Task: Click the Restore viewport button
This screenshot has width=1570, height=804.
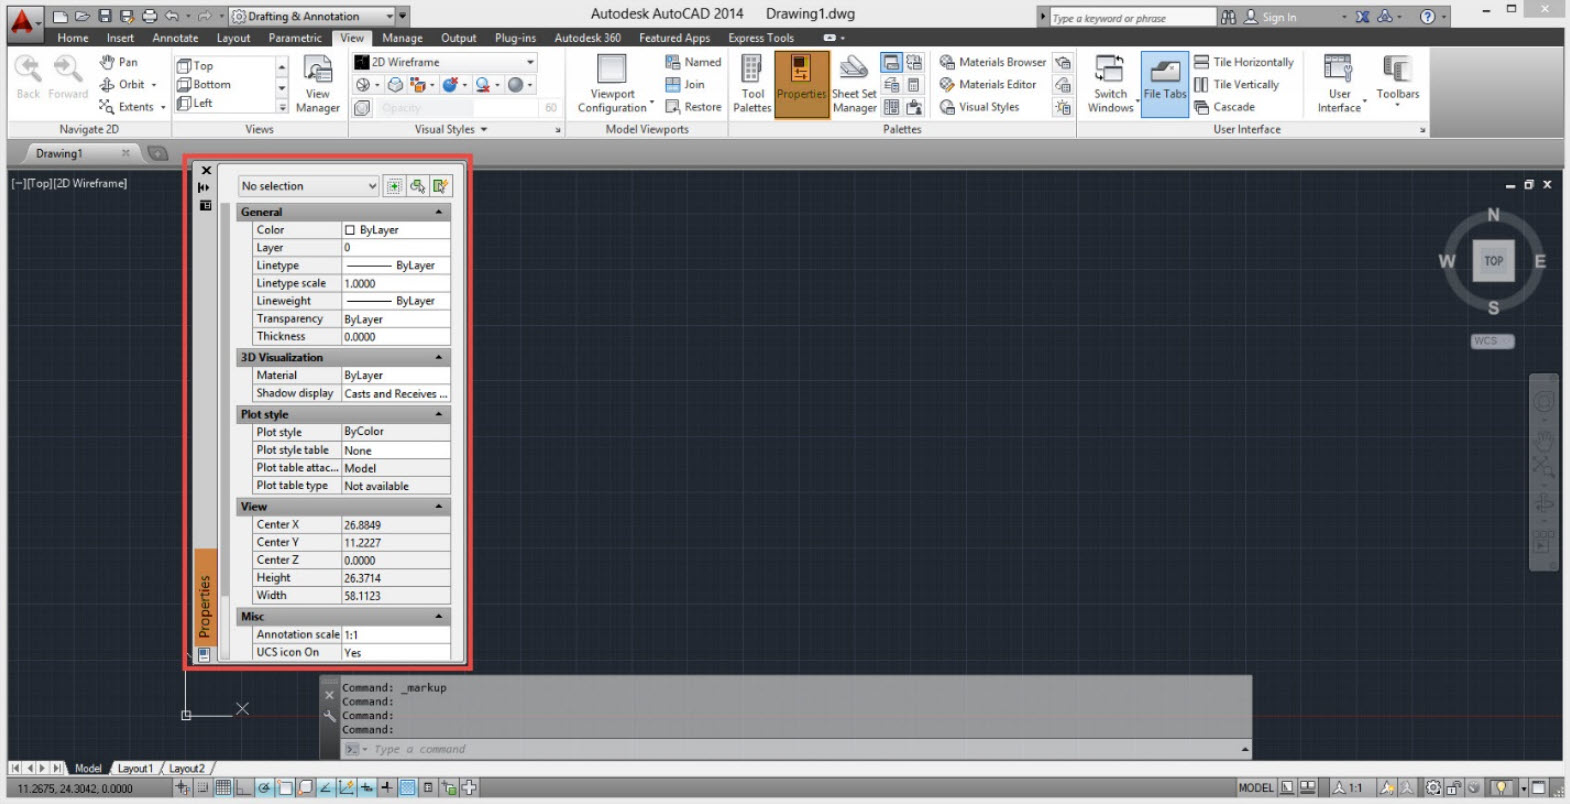Action: coord(693,107)
